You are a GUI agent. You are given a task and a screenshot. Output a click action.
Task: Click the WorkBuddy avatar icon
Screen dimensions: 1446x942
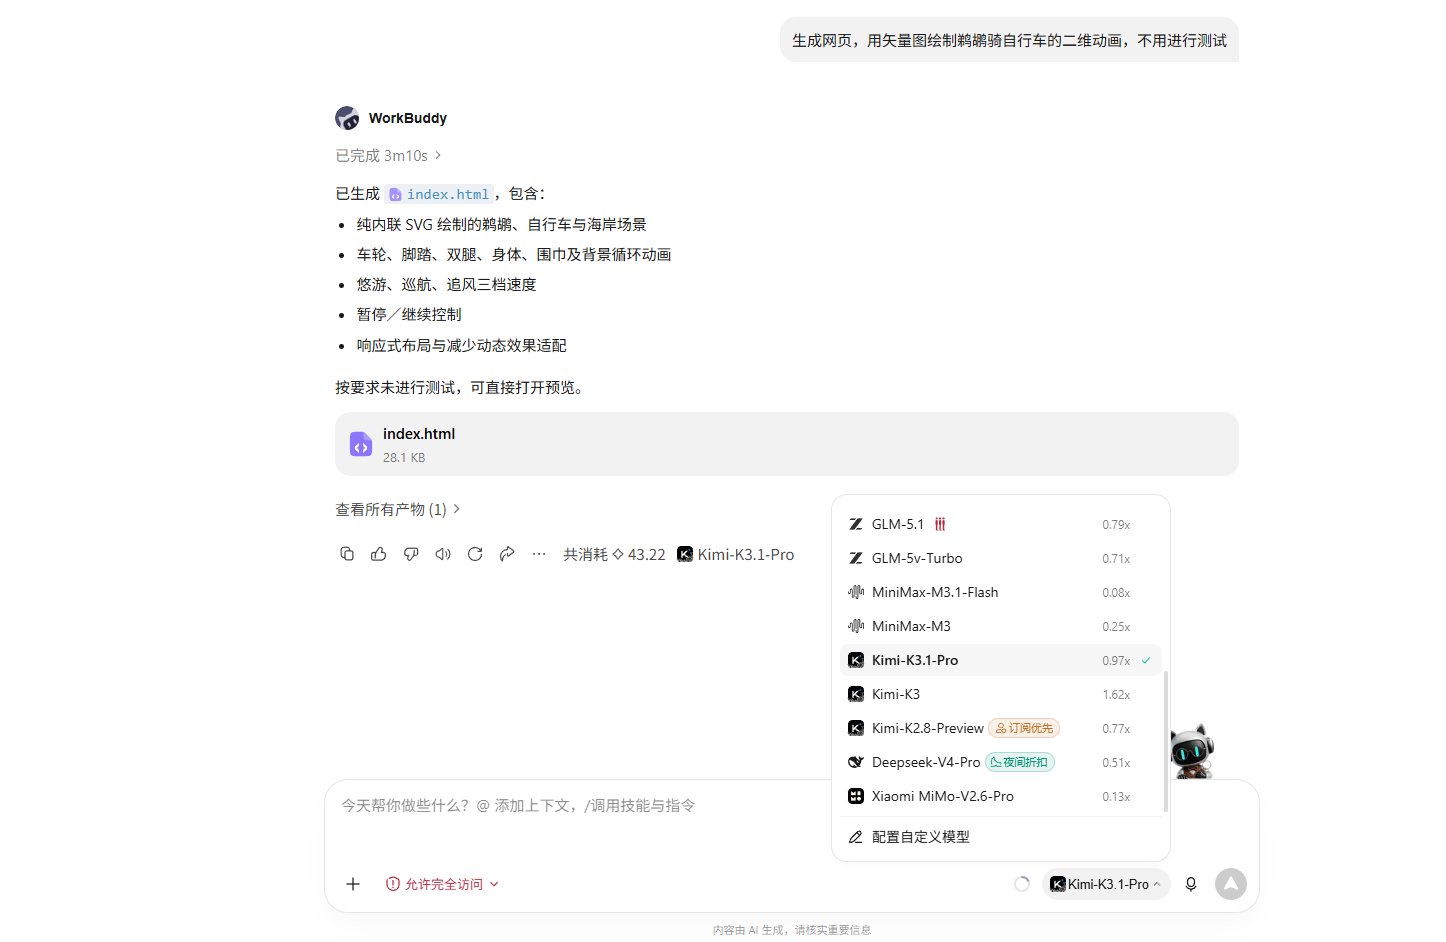[x=347, y=118]
